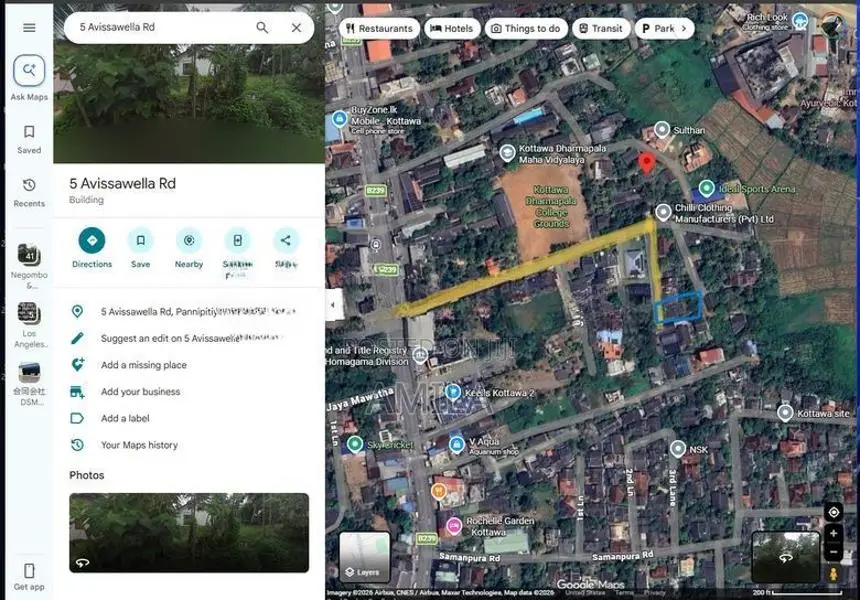Click the Rich Look Clothing store marker
Image resolution: width=860 pixels, height=600 pixels.
(800, 21)
